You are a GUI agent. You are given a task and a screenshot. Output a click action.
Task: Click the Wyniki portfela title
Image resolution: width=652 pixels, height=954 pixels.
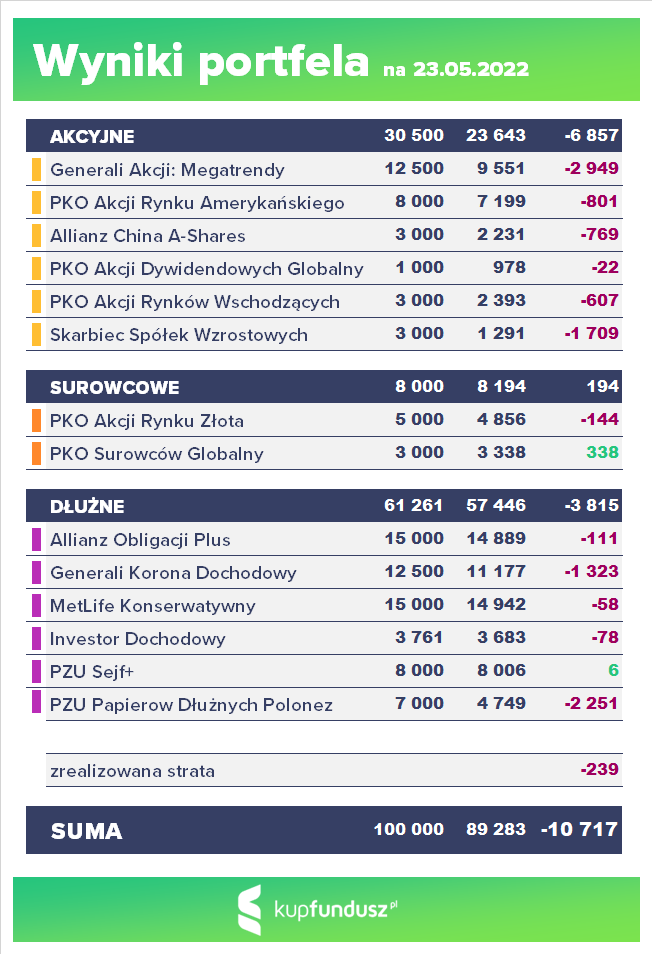(x=201, y=61)
